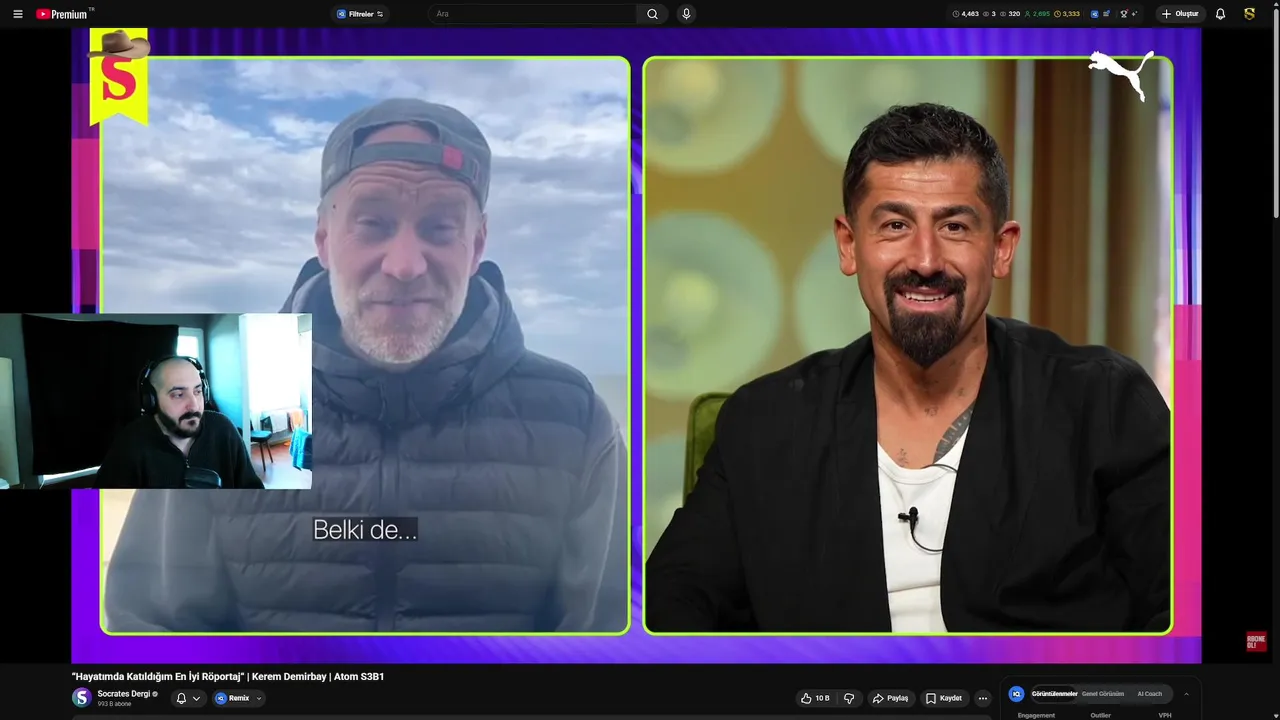This screenshot has width=1280, height=720.
Task: Expand subscription options chevron
Action: tap(196, 698)
